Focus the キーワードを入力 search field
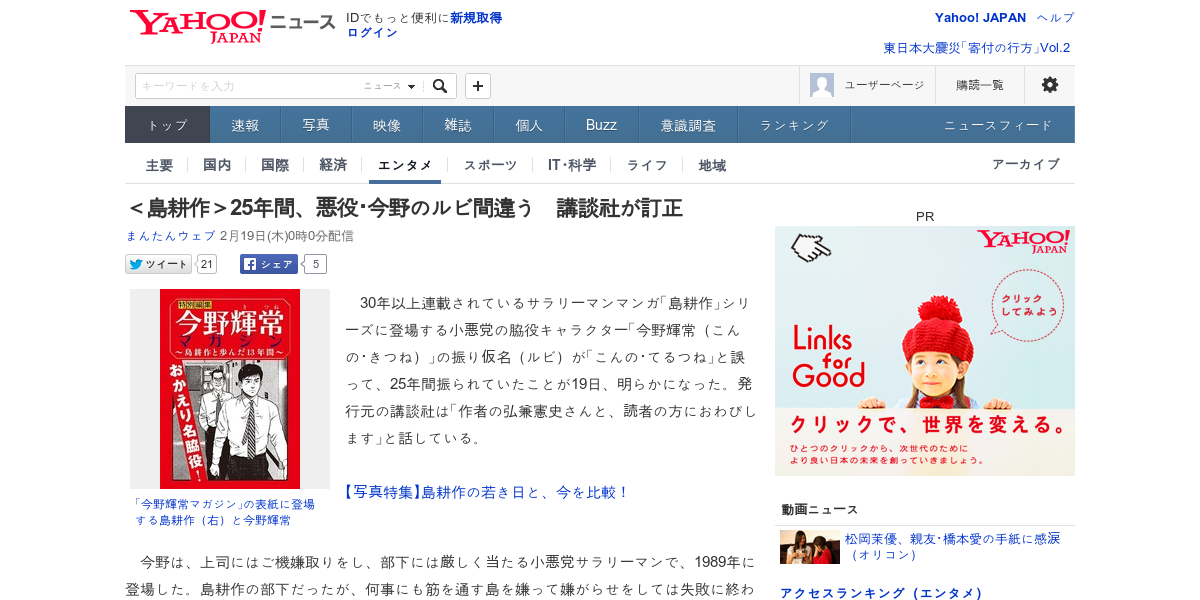 pos(248,86)
